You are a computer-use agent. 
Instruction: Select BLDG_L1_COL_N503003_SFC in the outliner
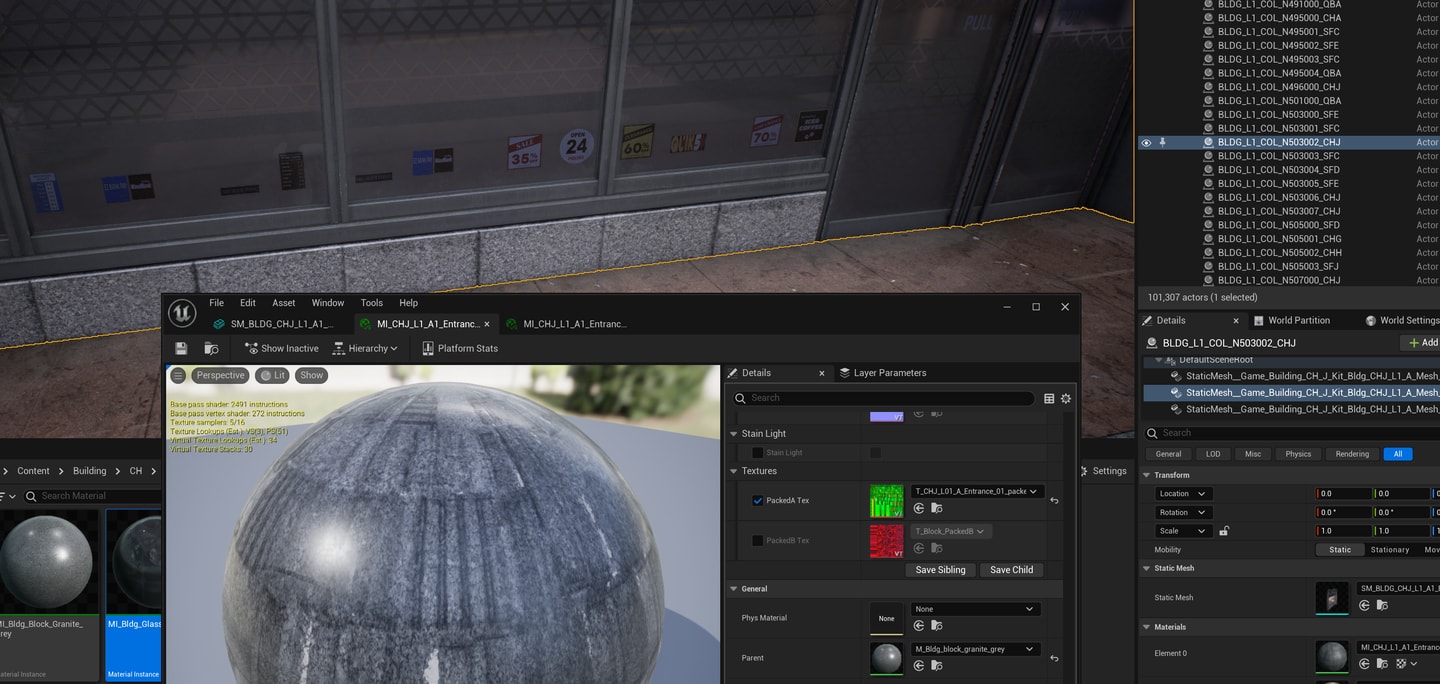click(1278, 156)
